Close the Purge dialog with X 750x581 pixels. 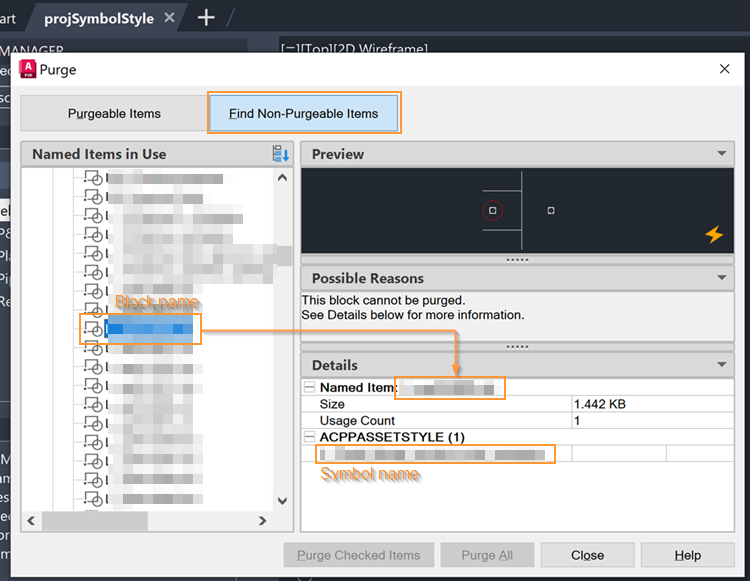click(x=725, y=69)
